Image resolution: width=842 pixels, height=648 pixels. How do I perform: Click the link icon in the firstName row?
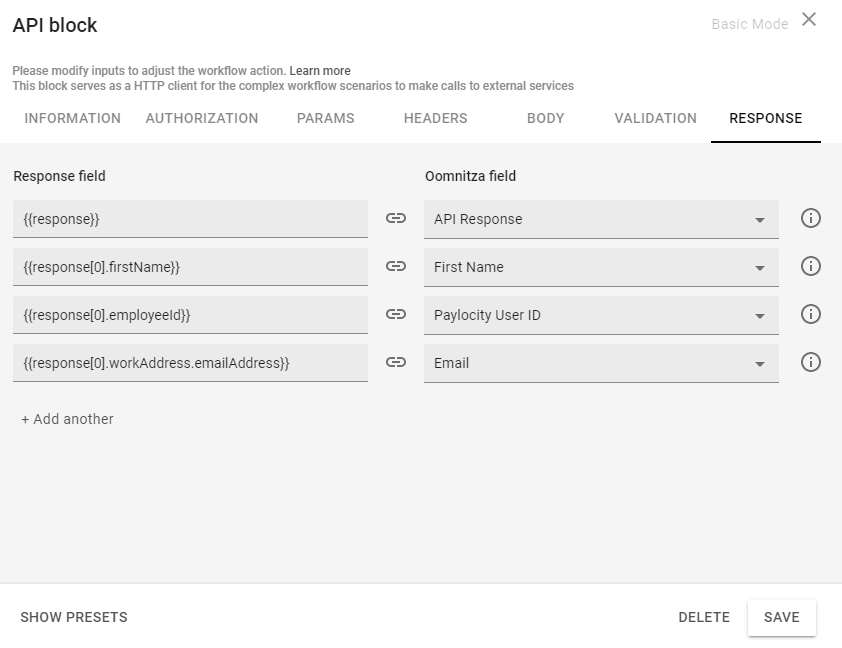point(396,267)
